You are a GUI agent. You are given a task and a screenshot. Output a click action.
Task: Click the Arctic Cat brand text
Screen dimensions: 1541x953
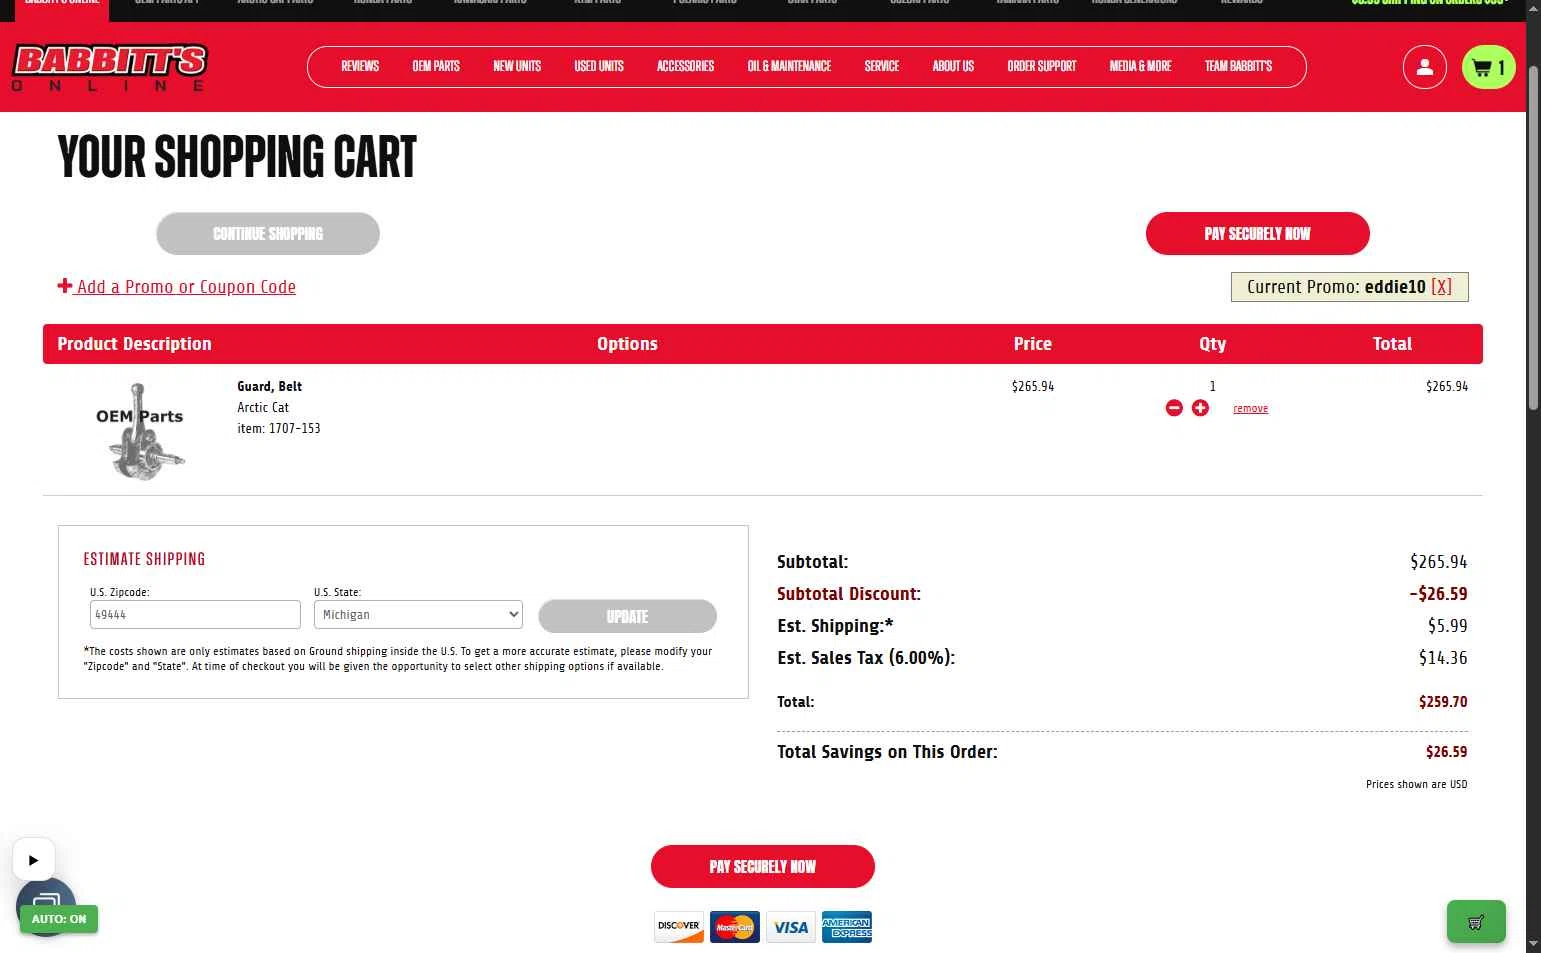coord(263,407)
